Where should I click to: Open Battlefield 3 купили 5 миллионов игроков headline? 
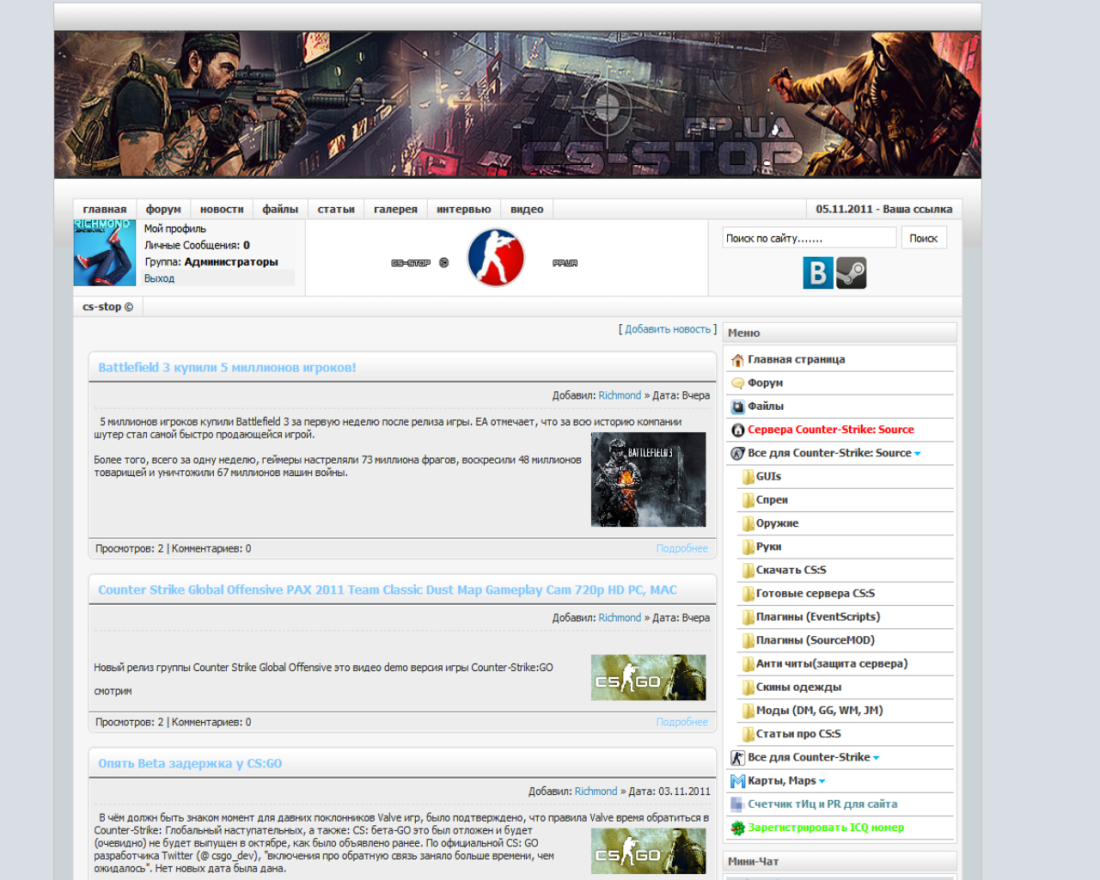227,368
